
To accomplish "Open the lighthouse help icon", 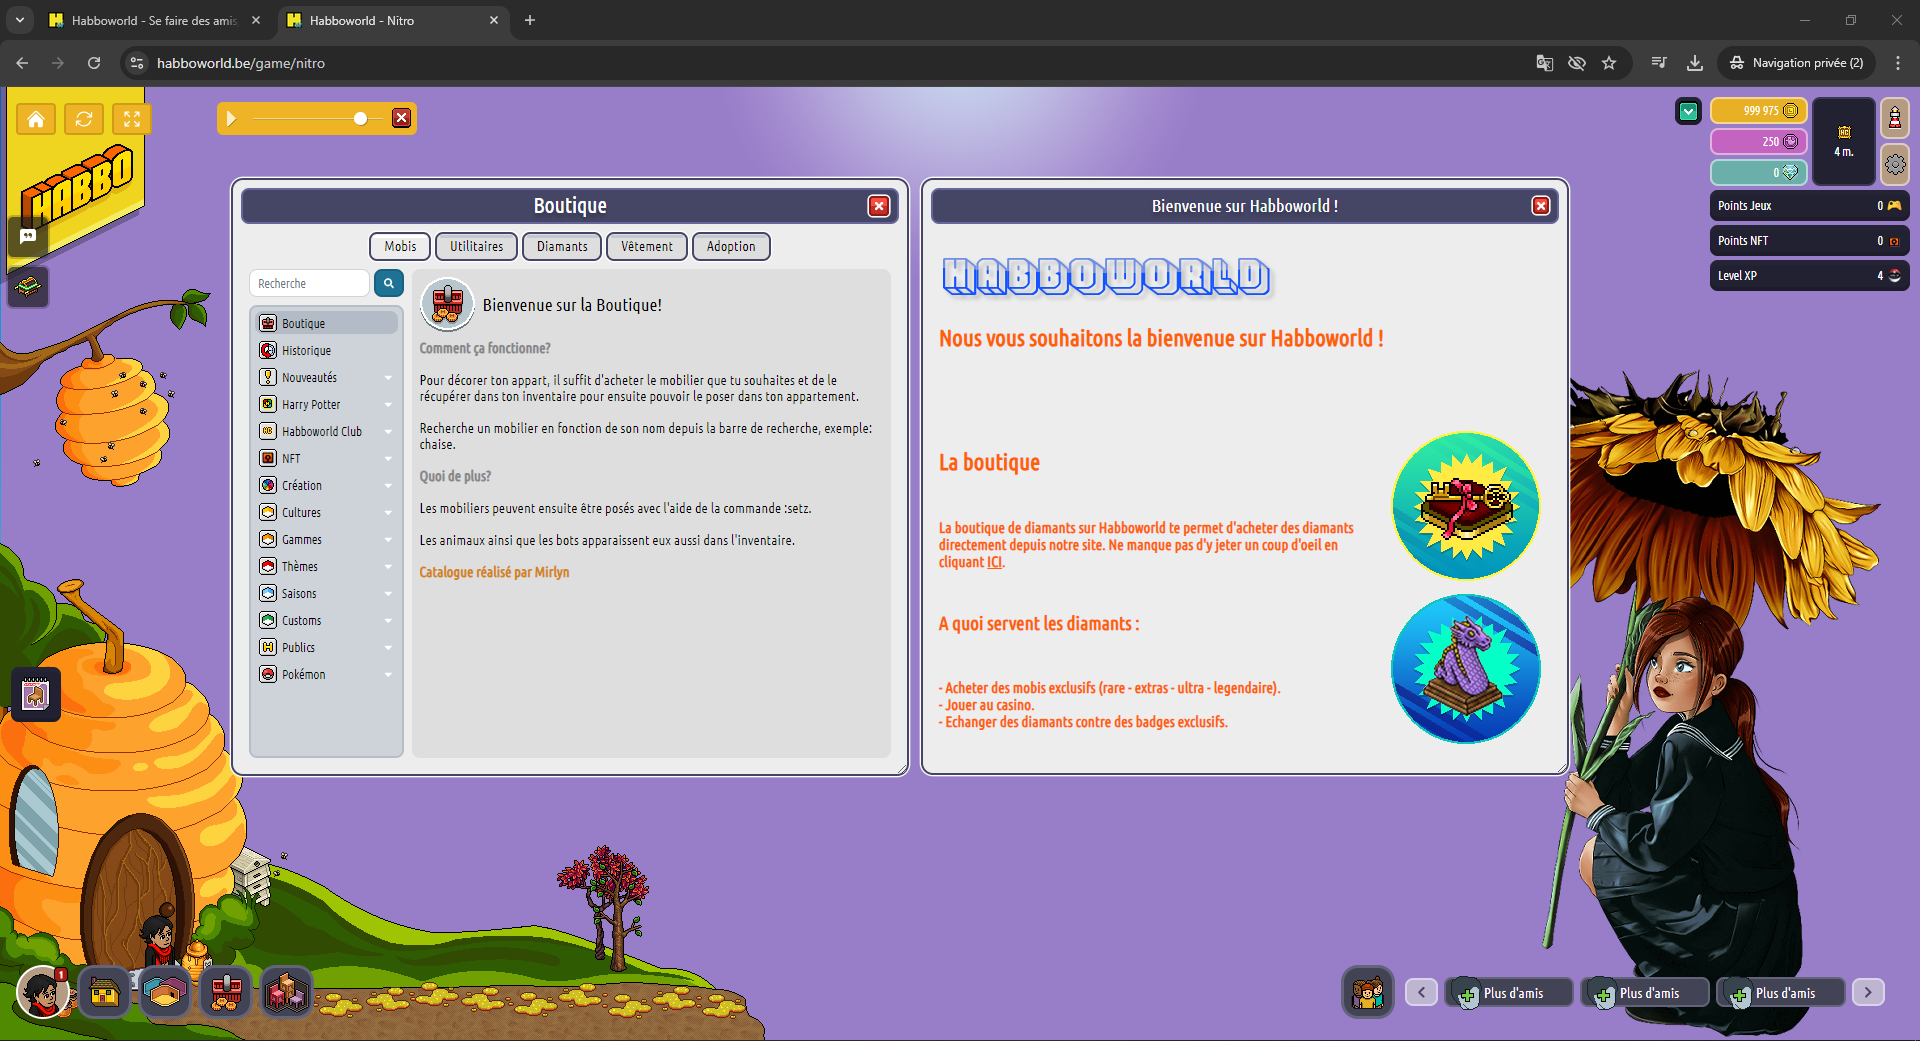I will coord(1895,119).
